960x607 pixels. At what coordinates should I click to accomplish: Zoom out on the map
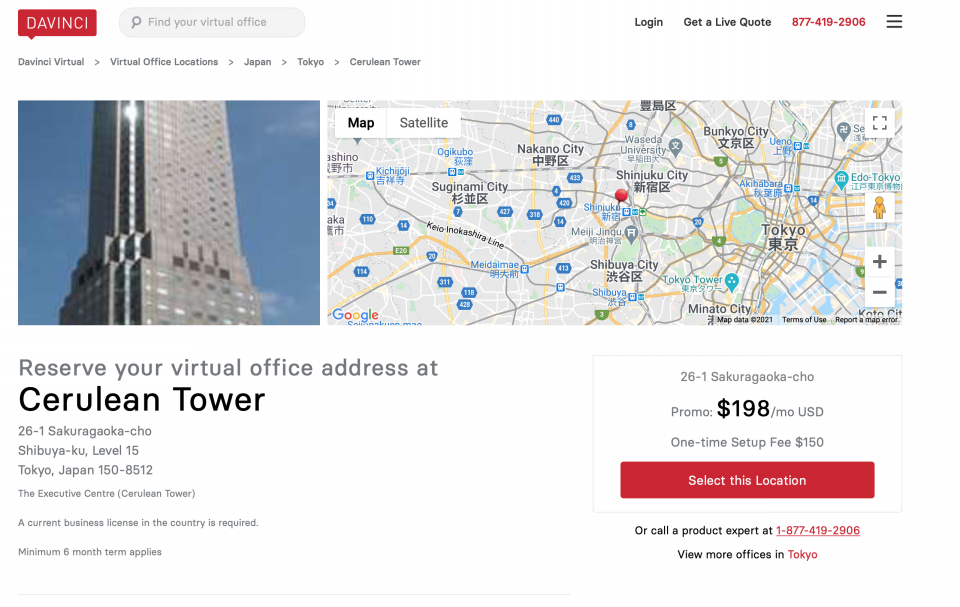point(879,292)
